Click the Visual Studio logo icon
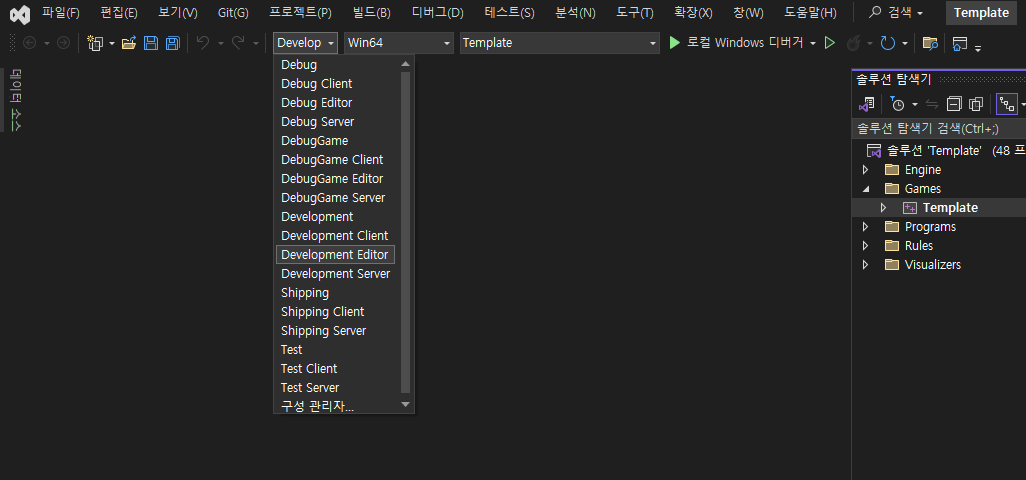1026x480 pixels. [20, 14]
